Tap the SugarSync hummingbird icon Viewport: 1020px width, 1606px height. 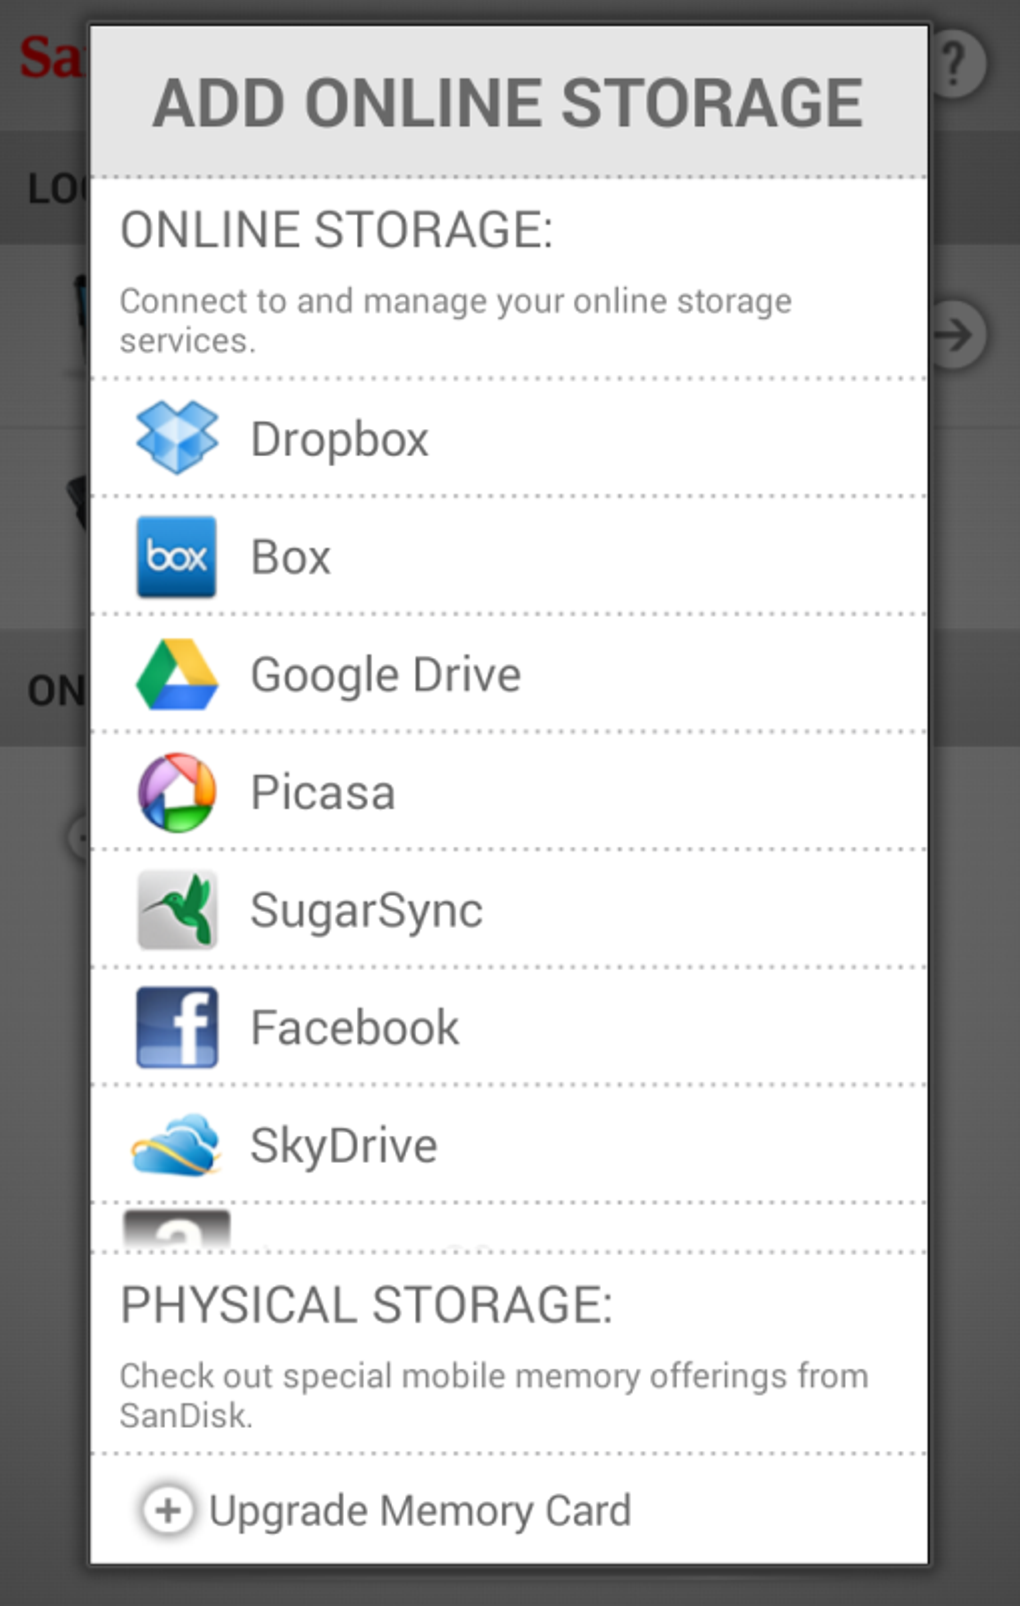[x=177, y=910]
